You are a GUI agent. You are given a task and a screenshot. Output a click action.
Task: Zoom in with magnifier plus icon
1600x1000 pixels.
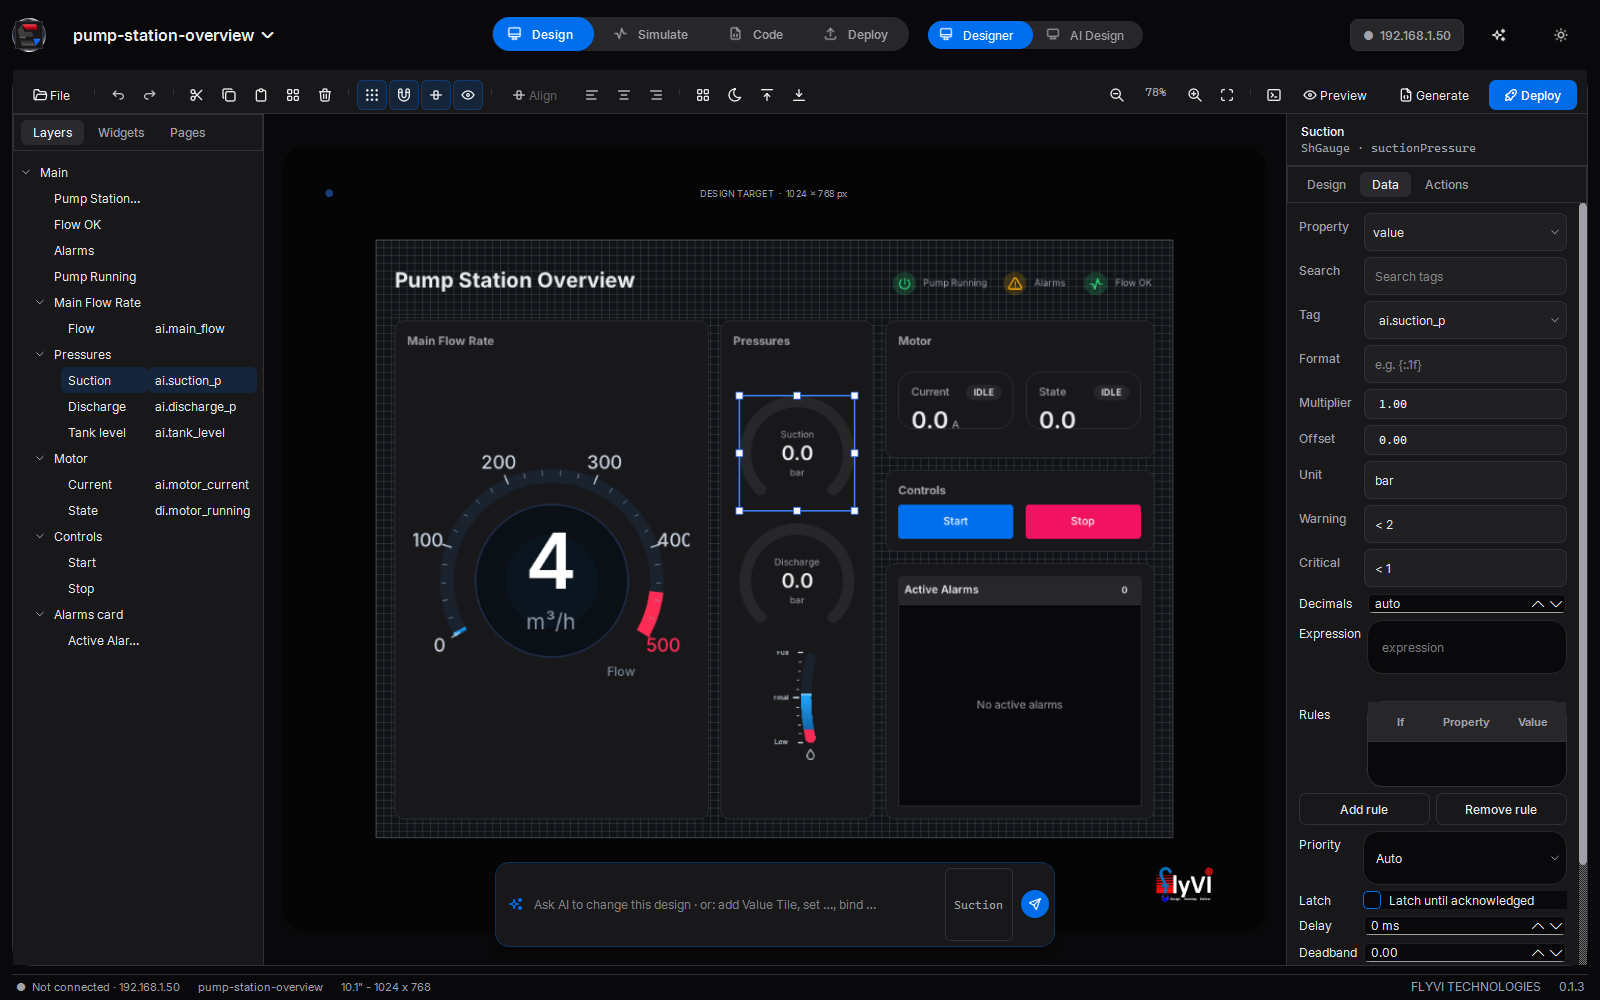coord(1195,95)
